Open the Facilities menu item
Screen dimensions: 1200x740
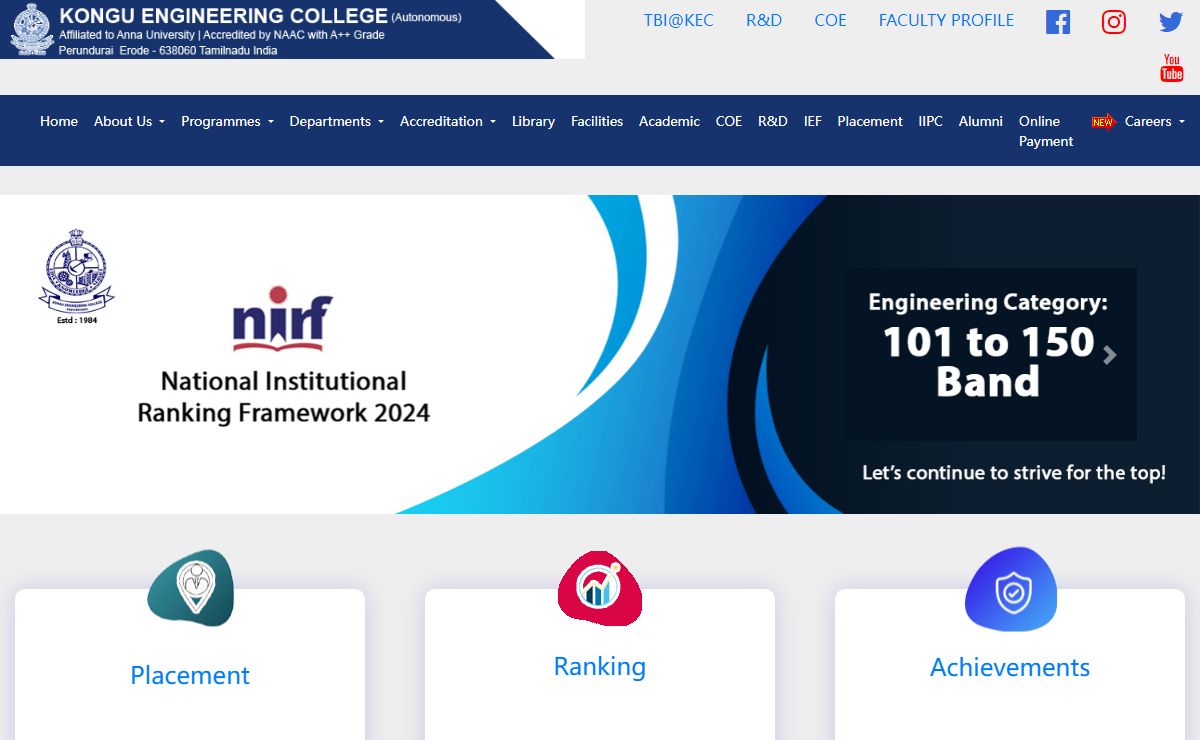(597, 121)
